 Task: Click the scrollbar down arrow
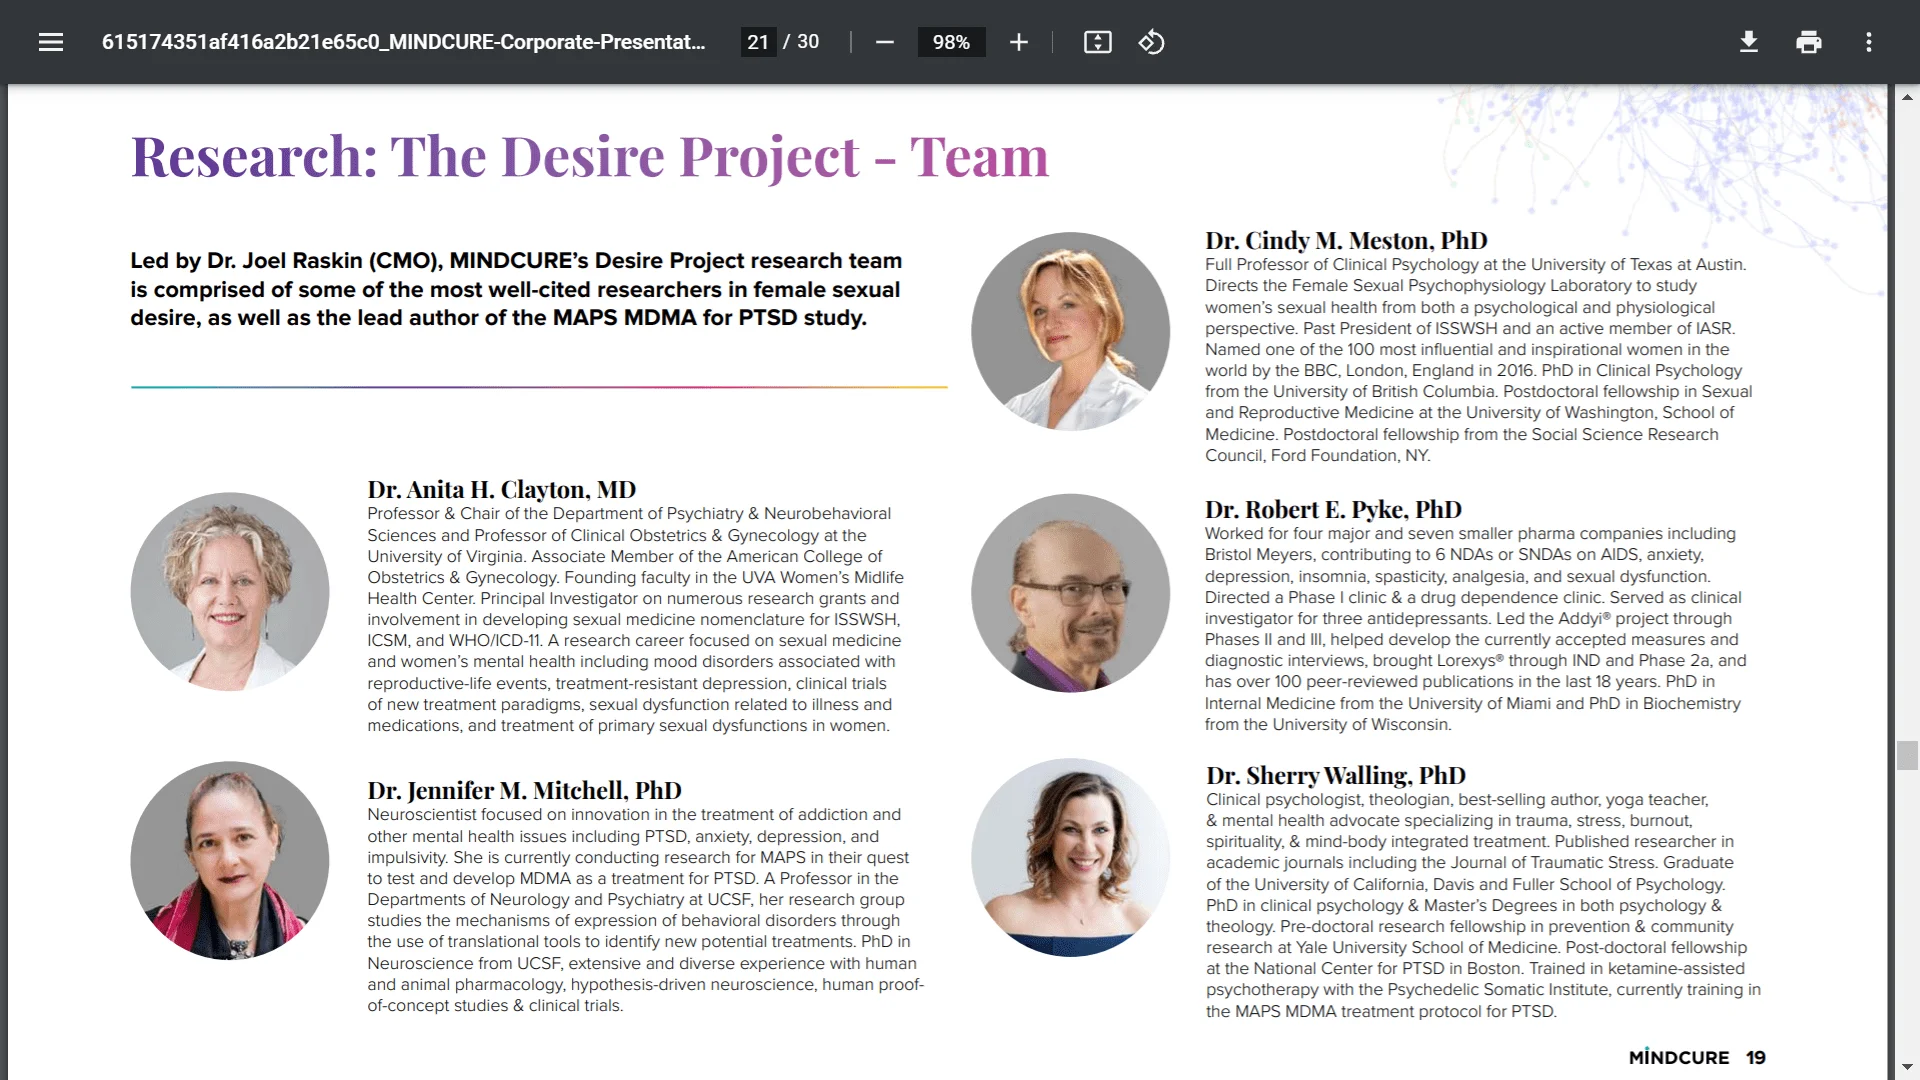[1907, 1067]
